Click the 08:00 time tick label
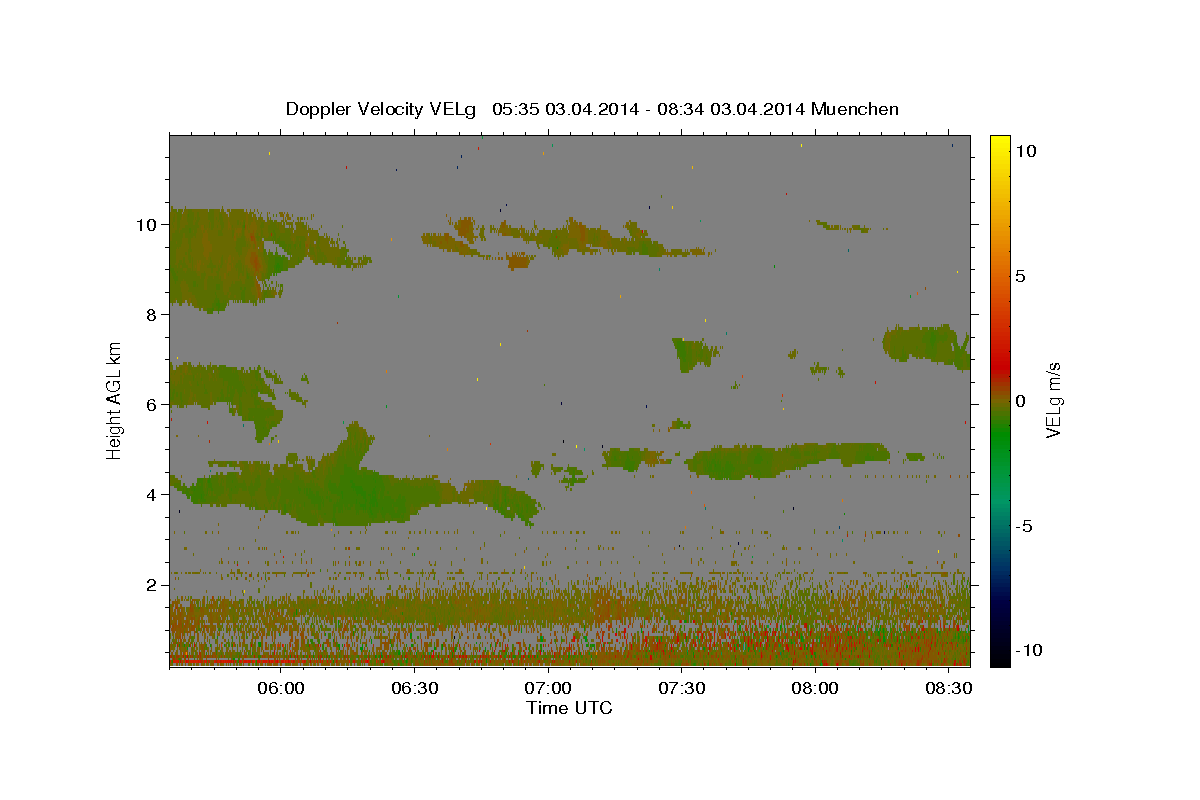 tap(815, 688)
